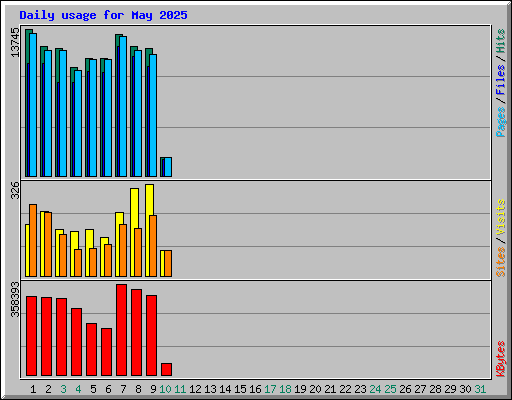Click the KBytes legend label

coord(500,359)
